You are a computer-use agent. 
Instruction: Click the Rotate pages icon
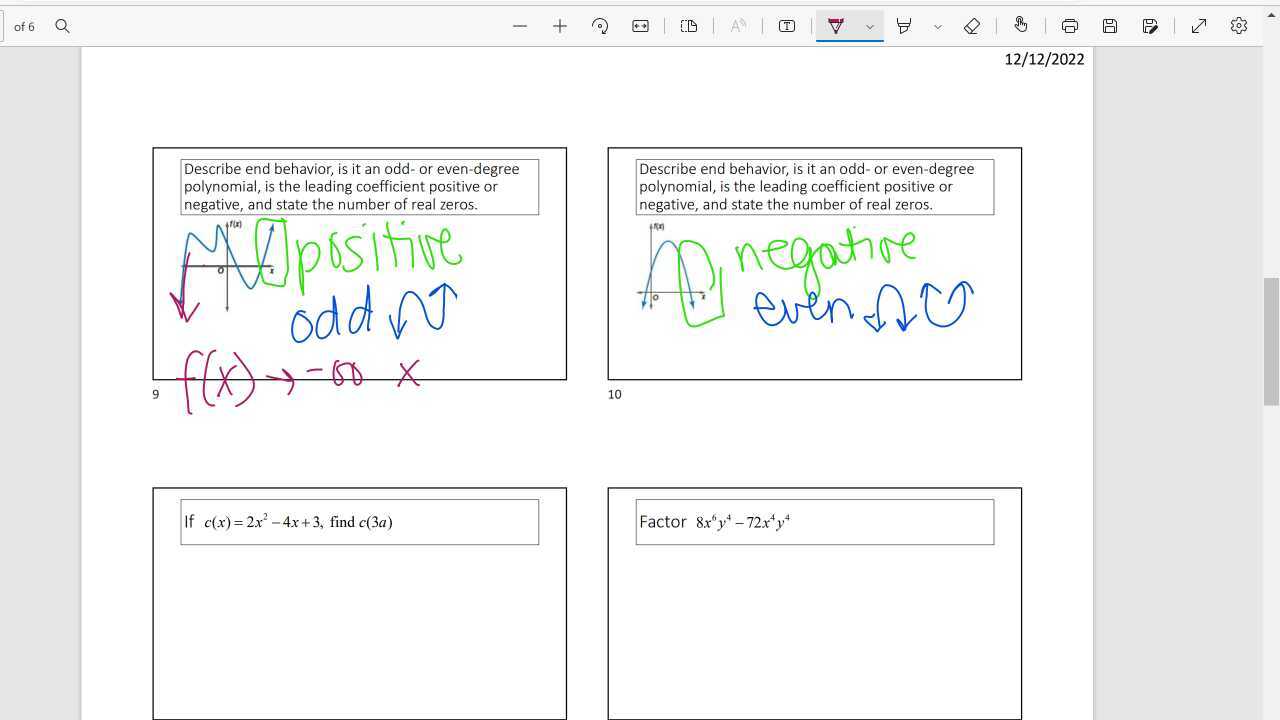coord(601,26)
